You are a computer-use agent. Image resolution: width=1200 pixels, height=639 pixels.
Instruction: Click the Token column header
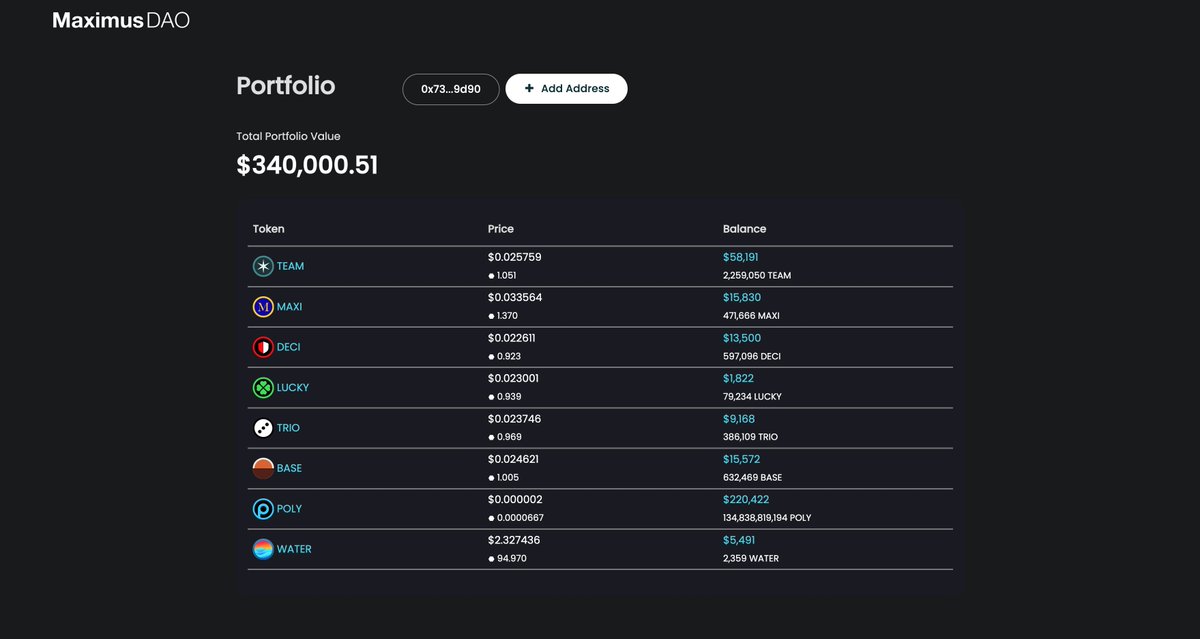coord(268,228)
